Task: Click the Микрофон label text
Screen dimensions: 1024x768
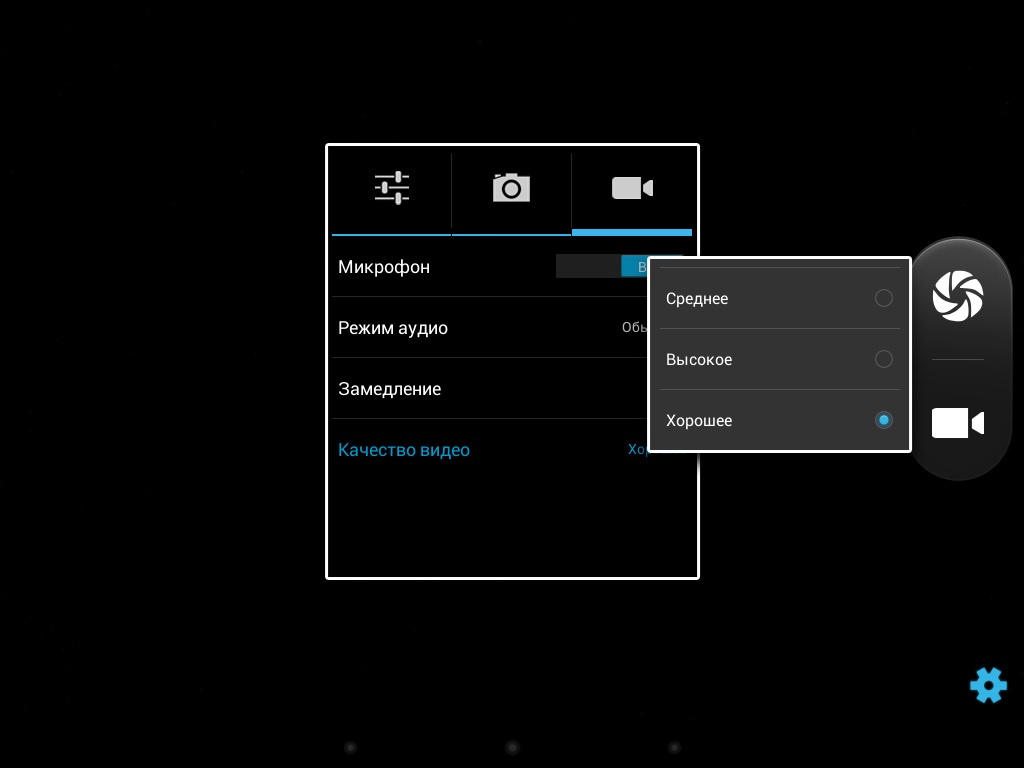Action: click(x=384, y=267)
